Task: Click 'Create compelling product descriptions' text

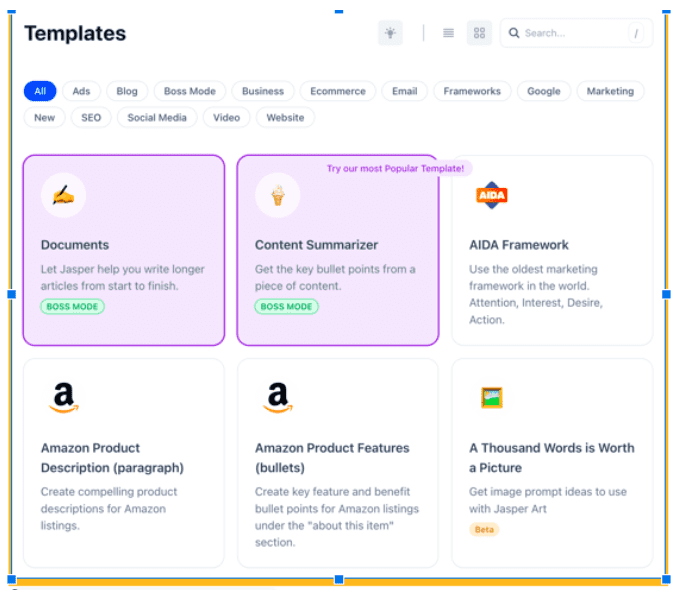Action: pyautogui.click(x=109, y=509)
